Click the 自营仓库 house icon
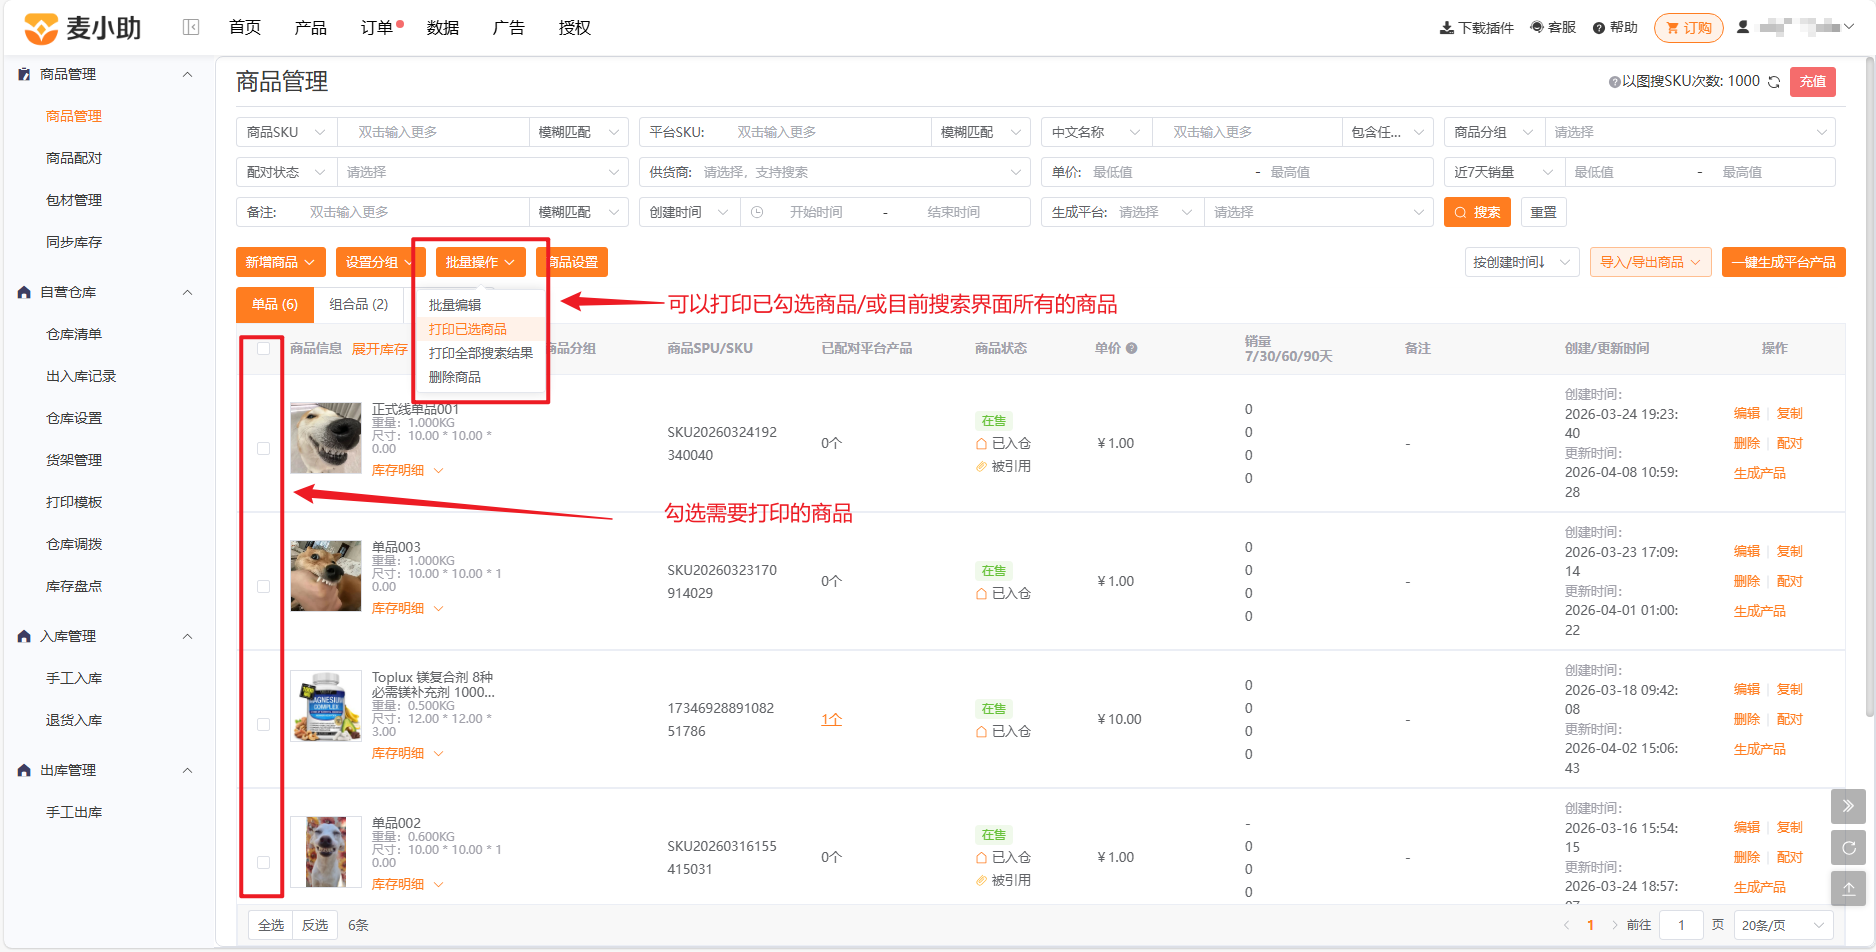Viewport: 1876px width, 952px height. pos(24,292)
